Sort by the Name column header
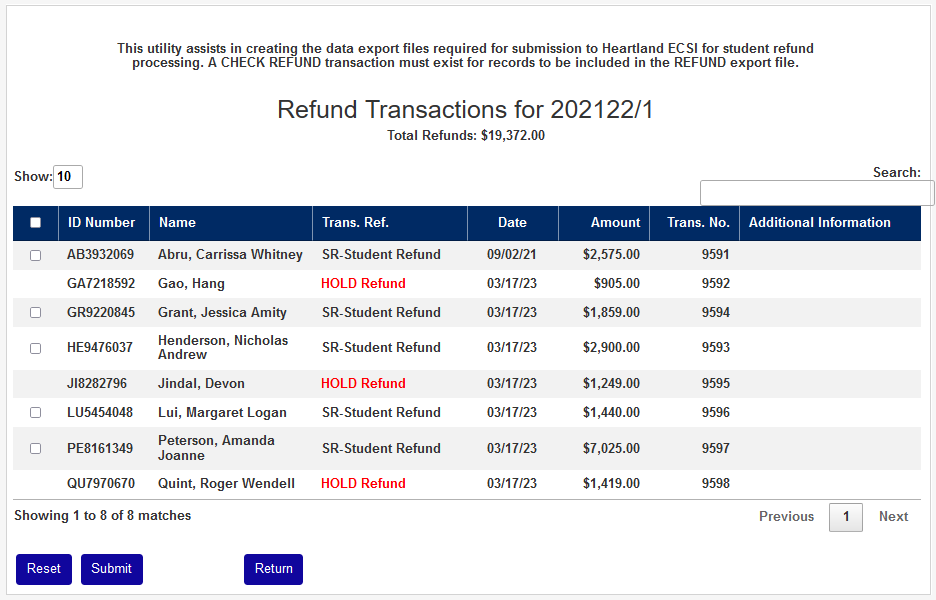This screenshot has width=936, height=600. tap(180, 223)
